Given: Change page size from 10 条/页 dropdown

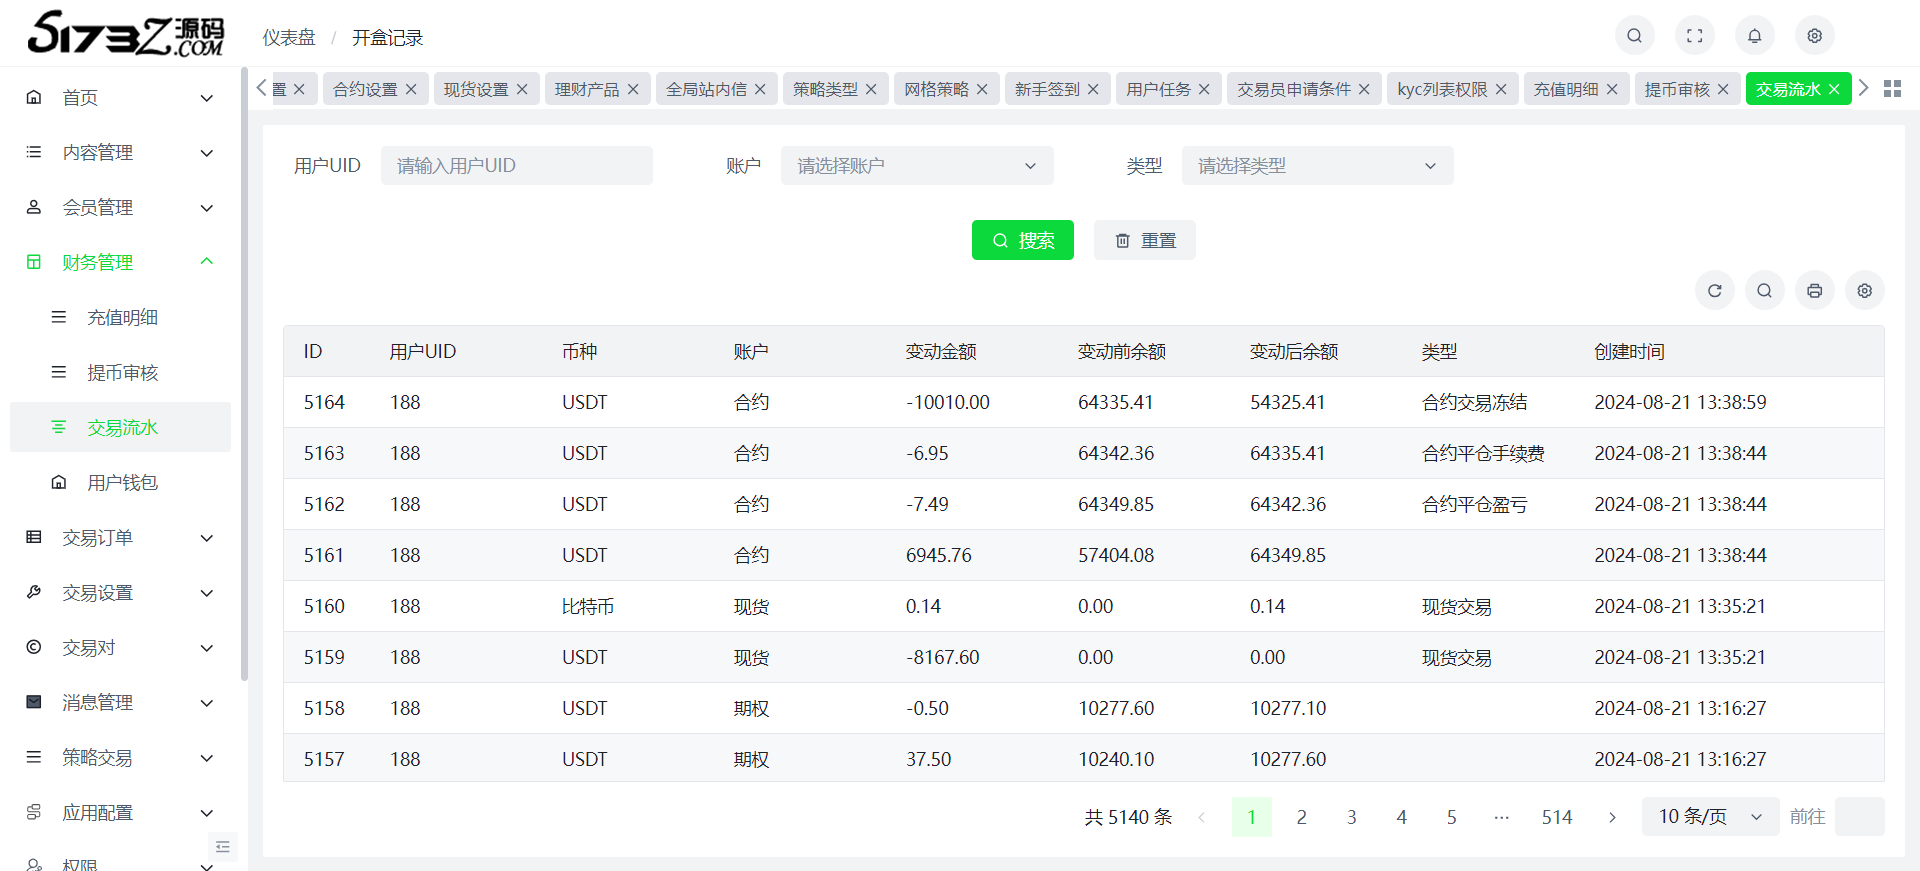Looking at the screenshot, I should coord(1709,817).
